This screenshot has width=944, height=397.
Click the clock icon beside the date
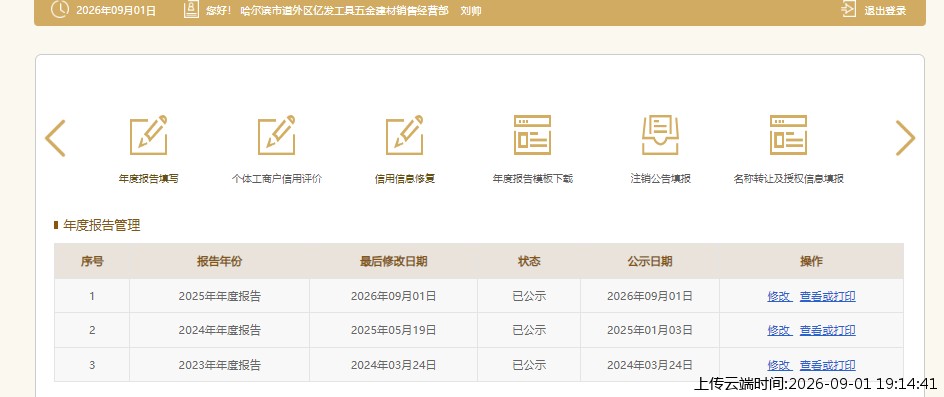(x=60, y=10)
